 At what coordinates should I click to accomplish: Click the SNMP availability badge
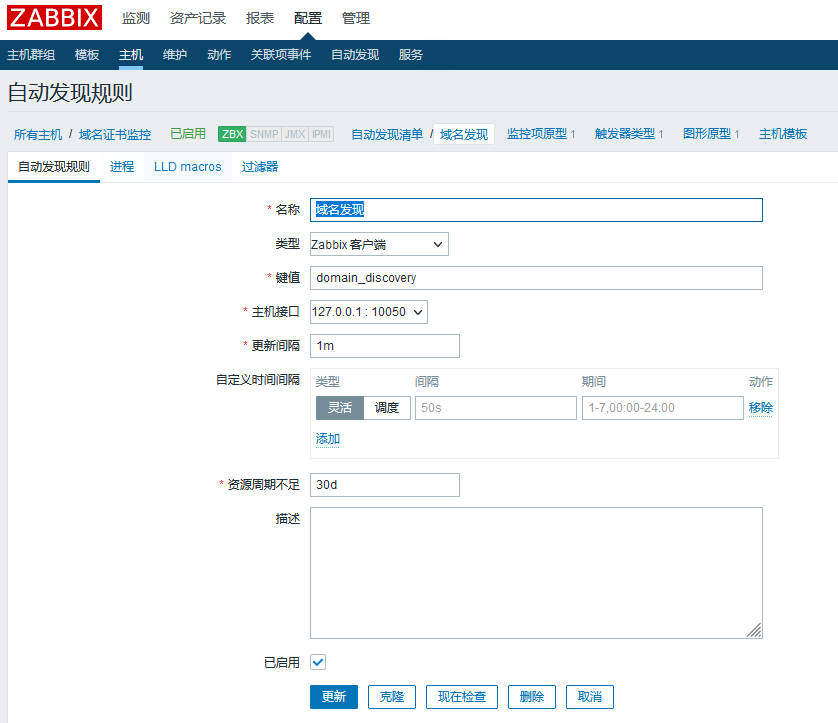coord(264,134)
